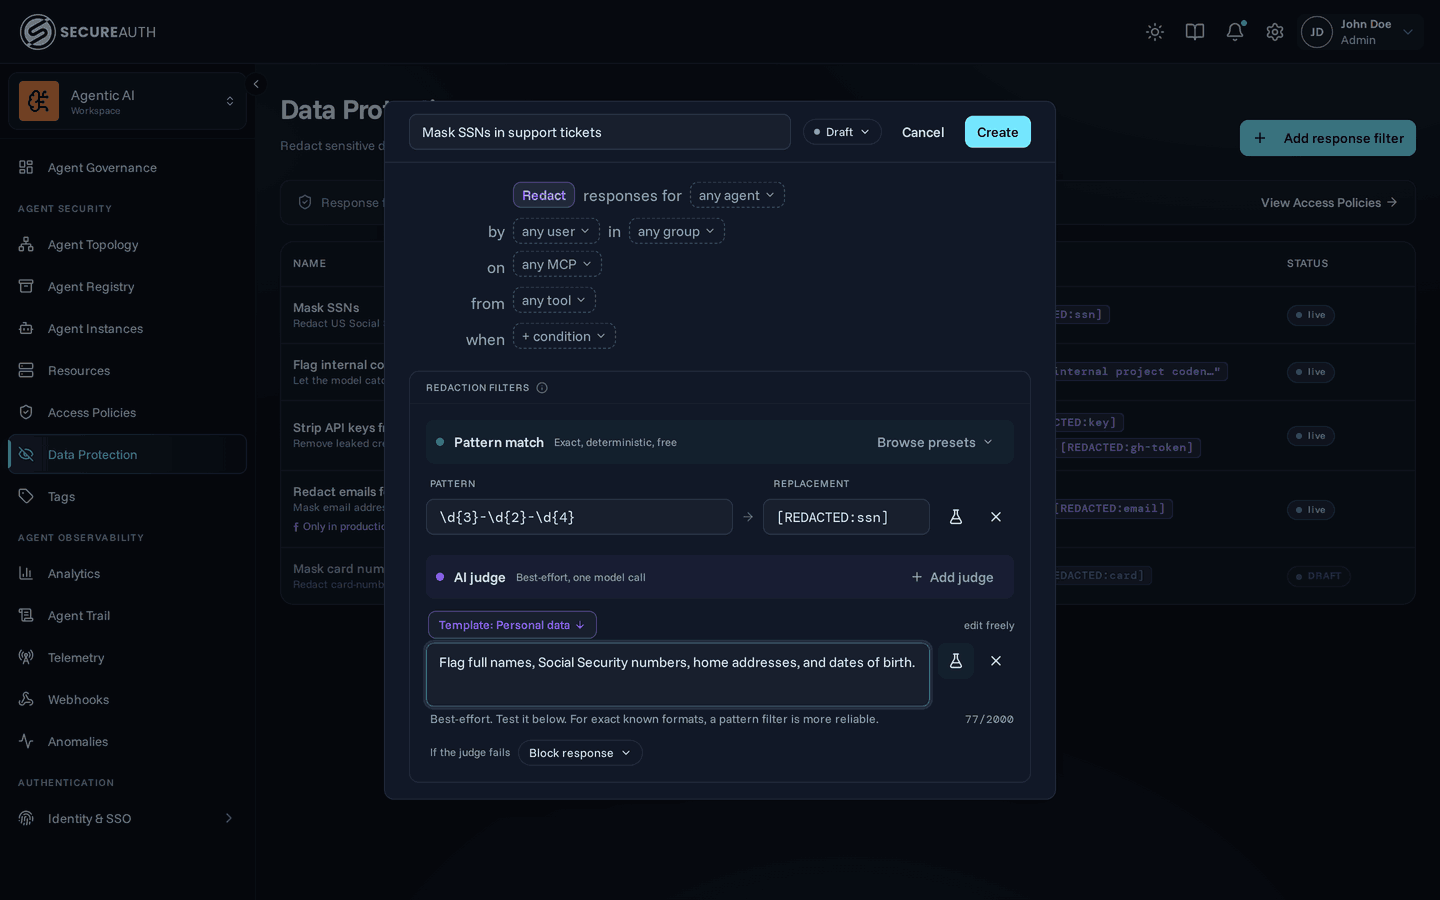Image resolution: width=1440 pixels, height=900 pixels.
Task: Open the Block response dropdown
Action: [580, 753]
